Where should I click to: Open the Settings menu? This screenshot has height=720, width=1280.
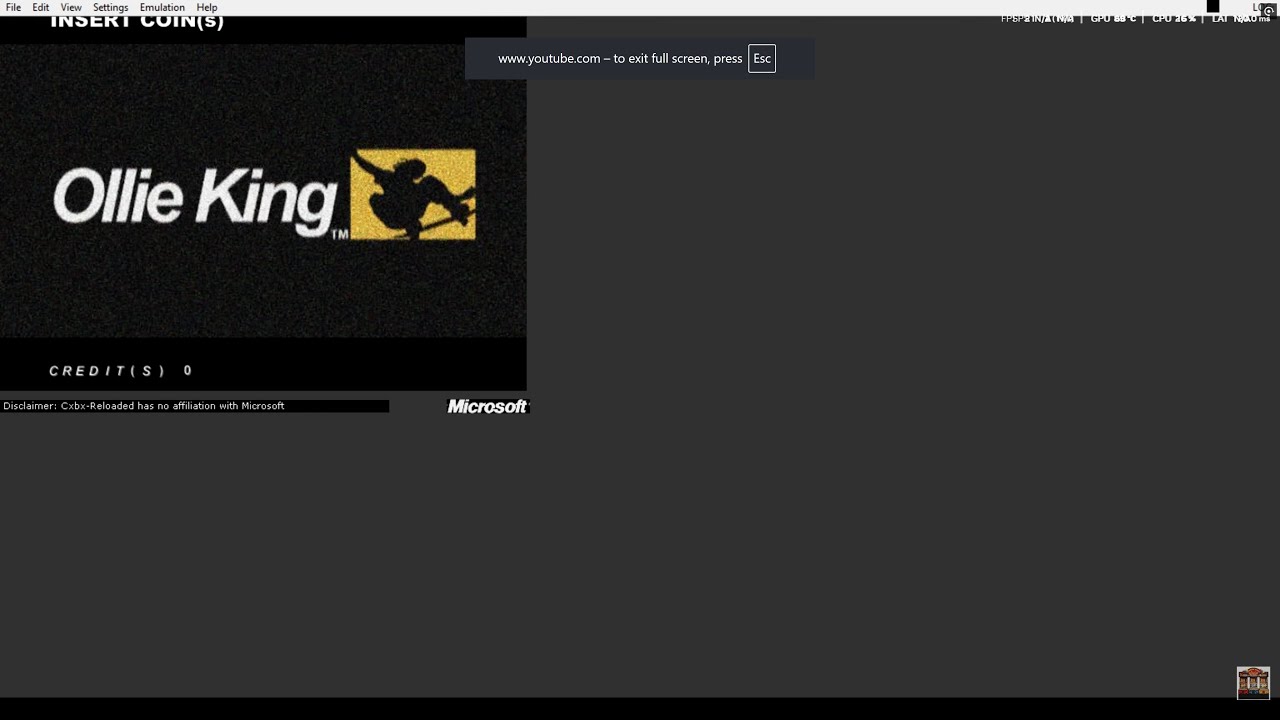(x=110, y=7)
